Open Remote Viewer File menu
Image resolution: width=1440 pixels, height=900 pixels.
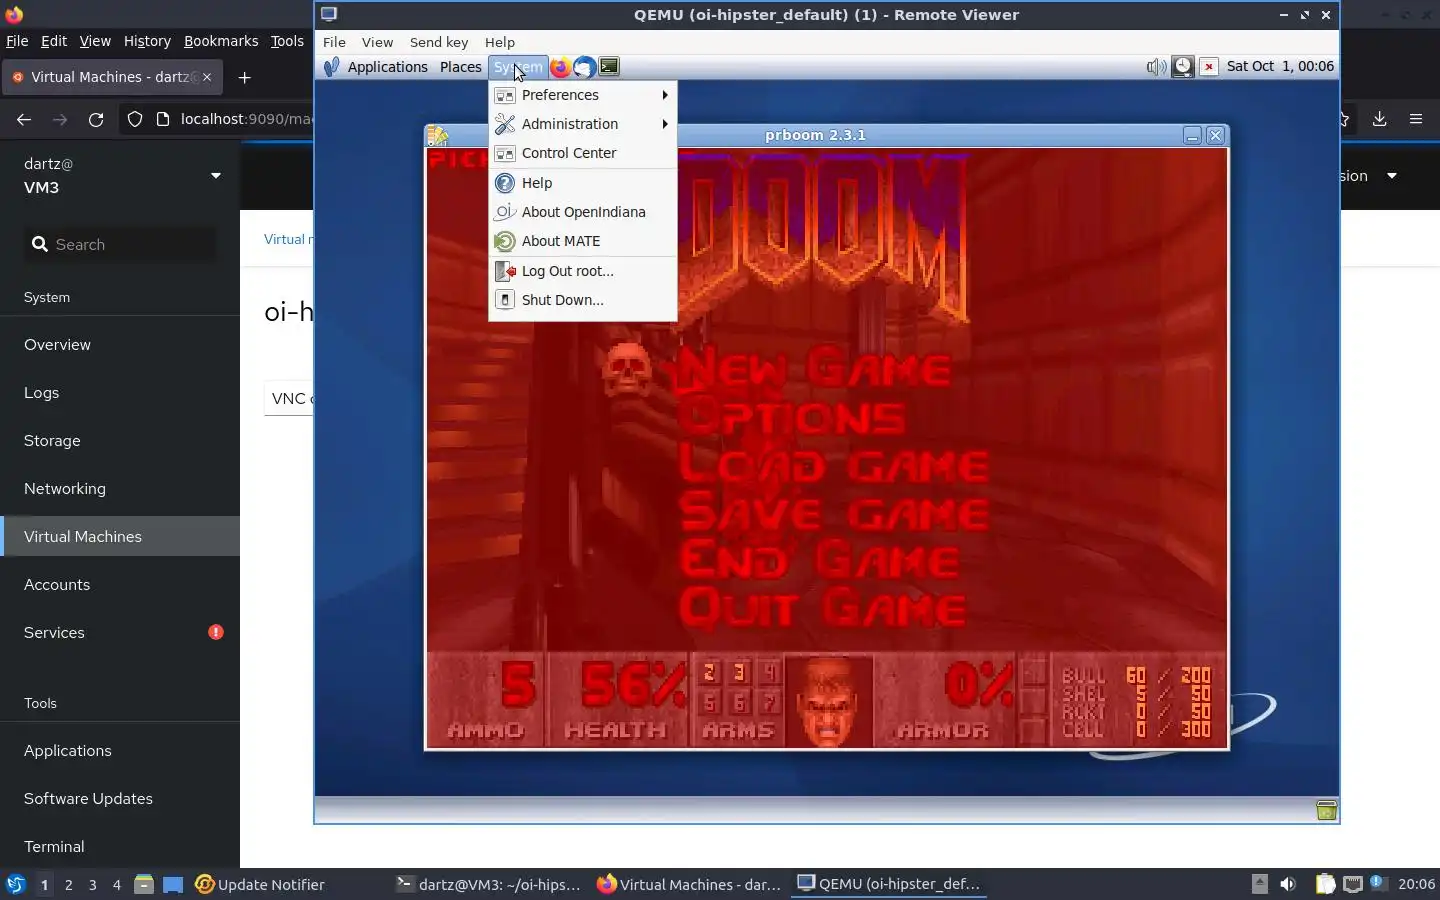334,42
